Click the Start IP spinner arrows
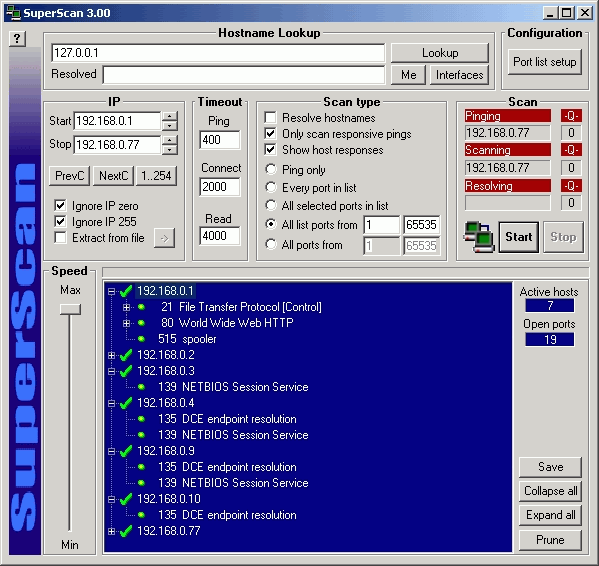 point(170,121)
